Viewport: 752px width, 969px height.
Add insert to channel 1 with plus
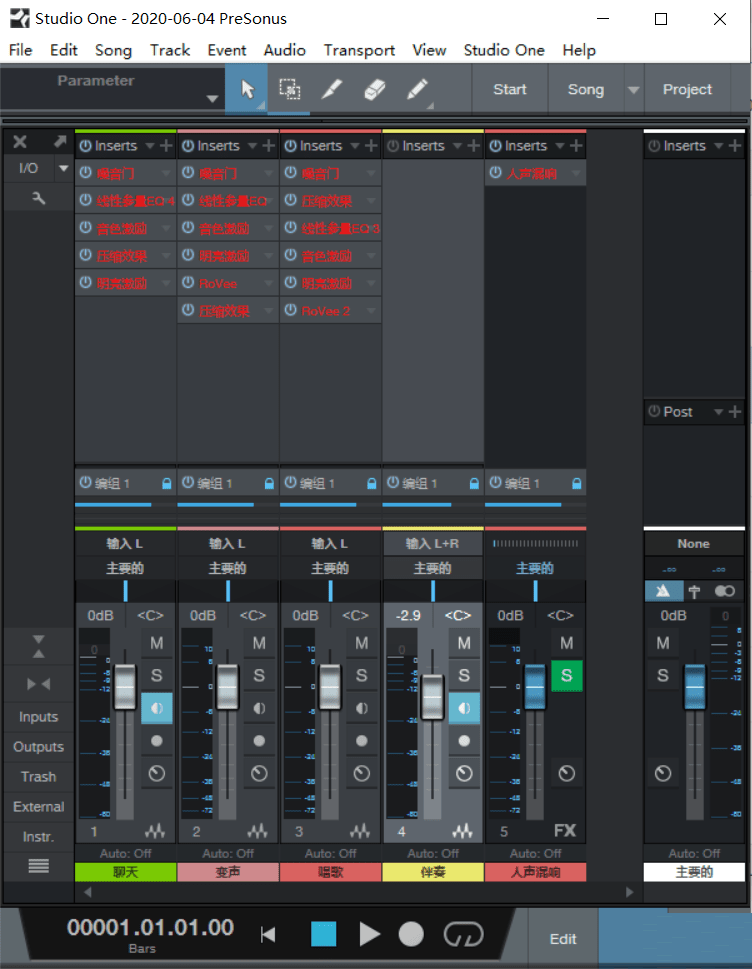point(166,146)
